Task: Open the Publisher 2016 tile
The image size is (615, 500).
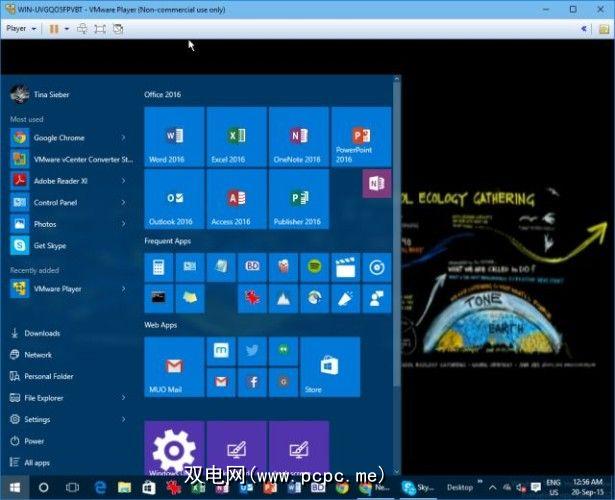Action: (x=299, y=199)
